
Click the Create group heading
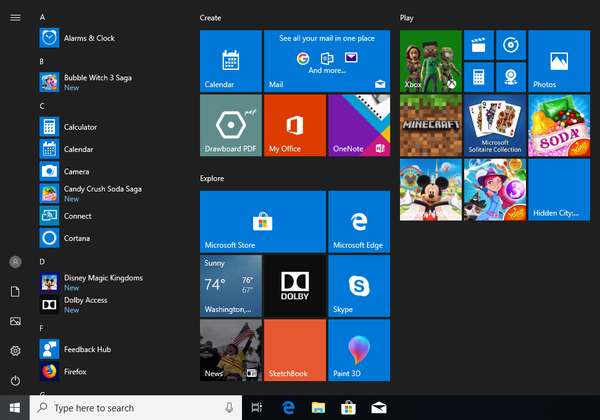tap(210, 18)
